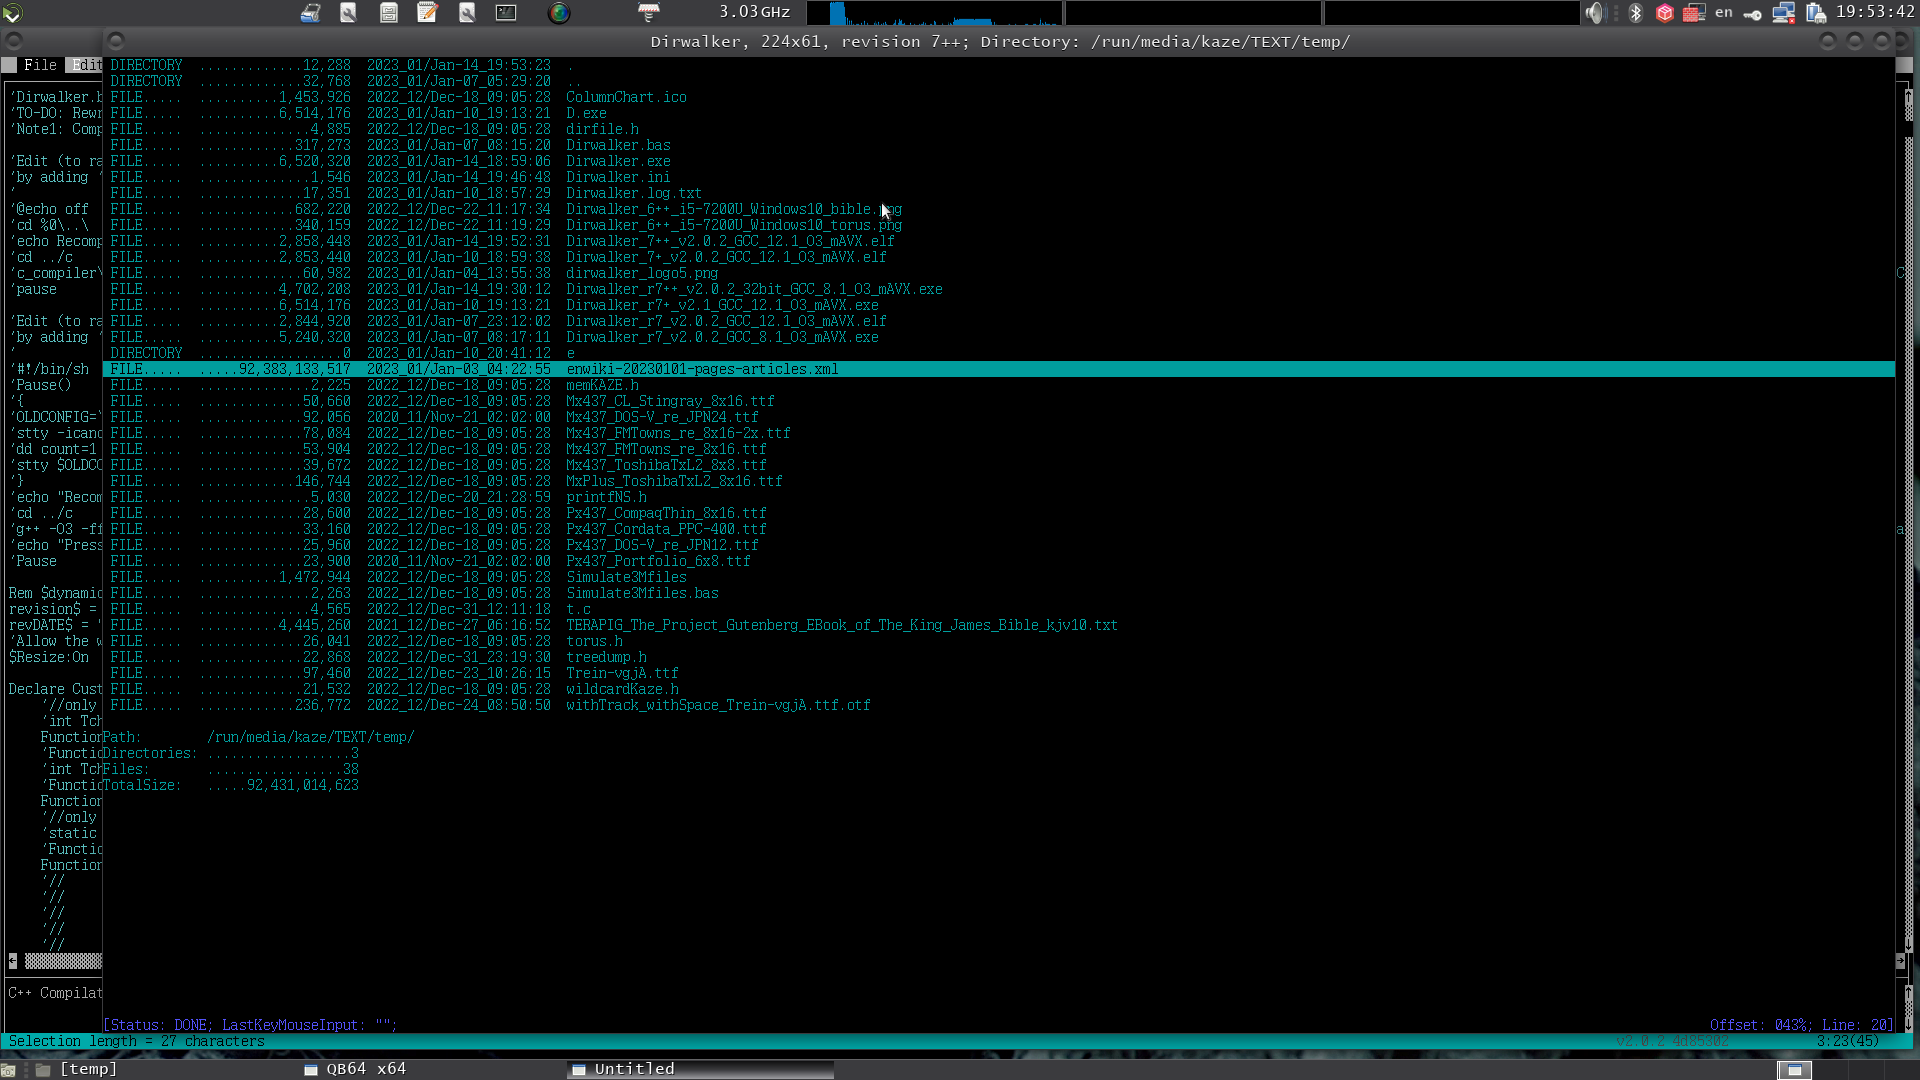Open the network connection tray icon
The image size is (1920, 1080).
click(x=1784, y=13)
